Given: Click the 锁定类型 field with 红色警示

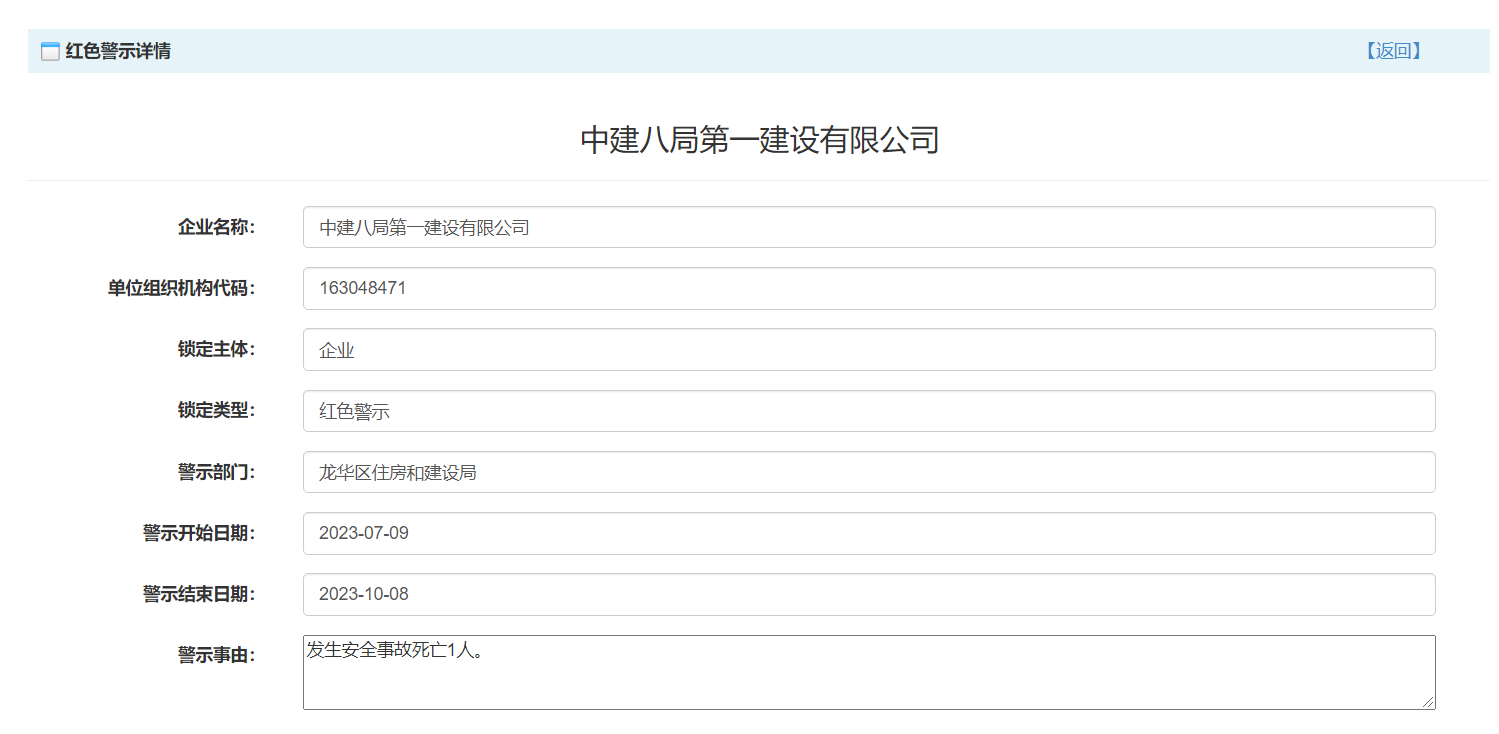Looking at the screenshot, I should (868, 411).
